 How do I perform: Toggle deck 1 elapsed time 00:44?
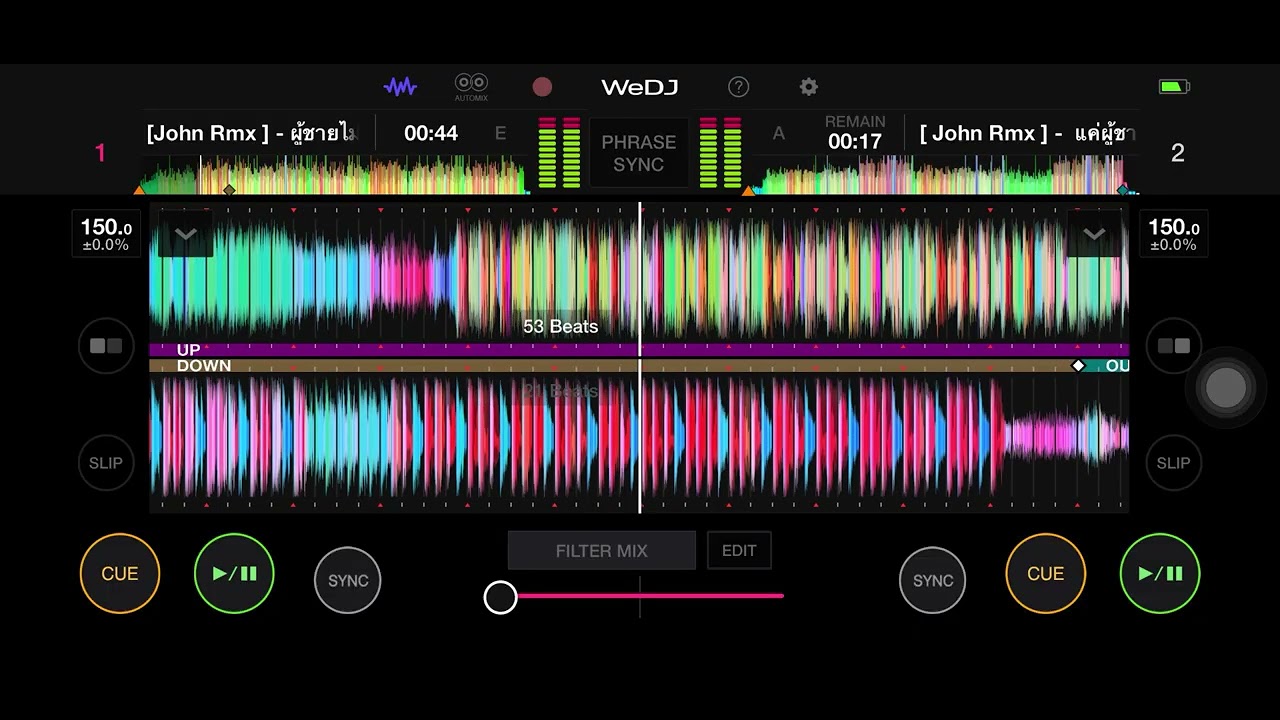[x=431, y=134]
